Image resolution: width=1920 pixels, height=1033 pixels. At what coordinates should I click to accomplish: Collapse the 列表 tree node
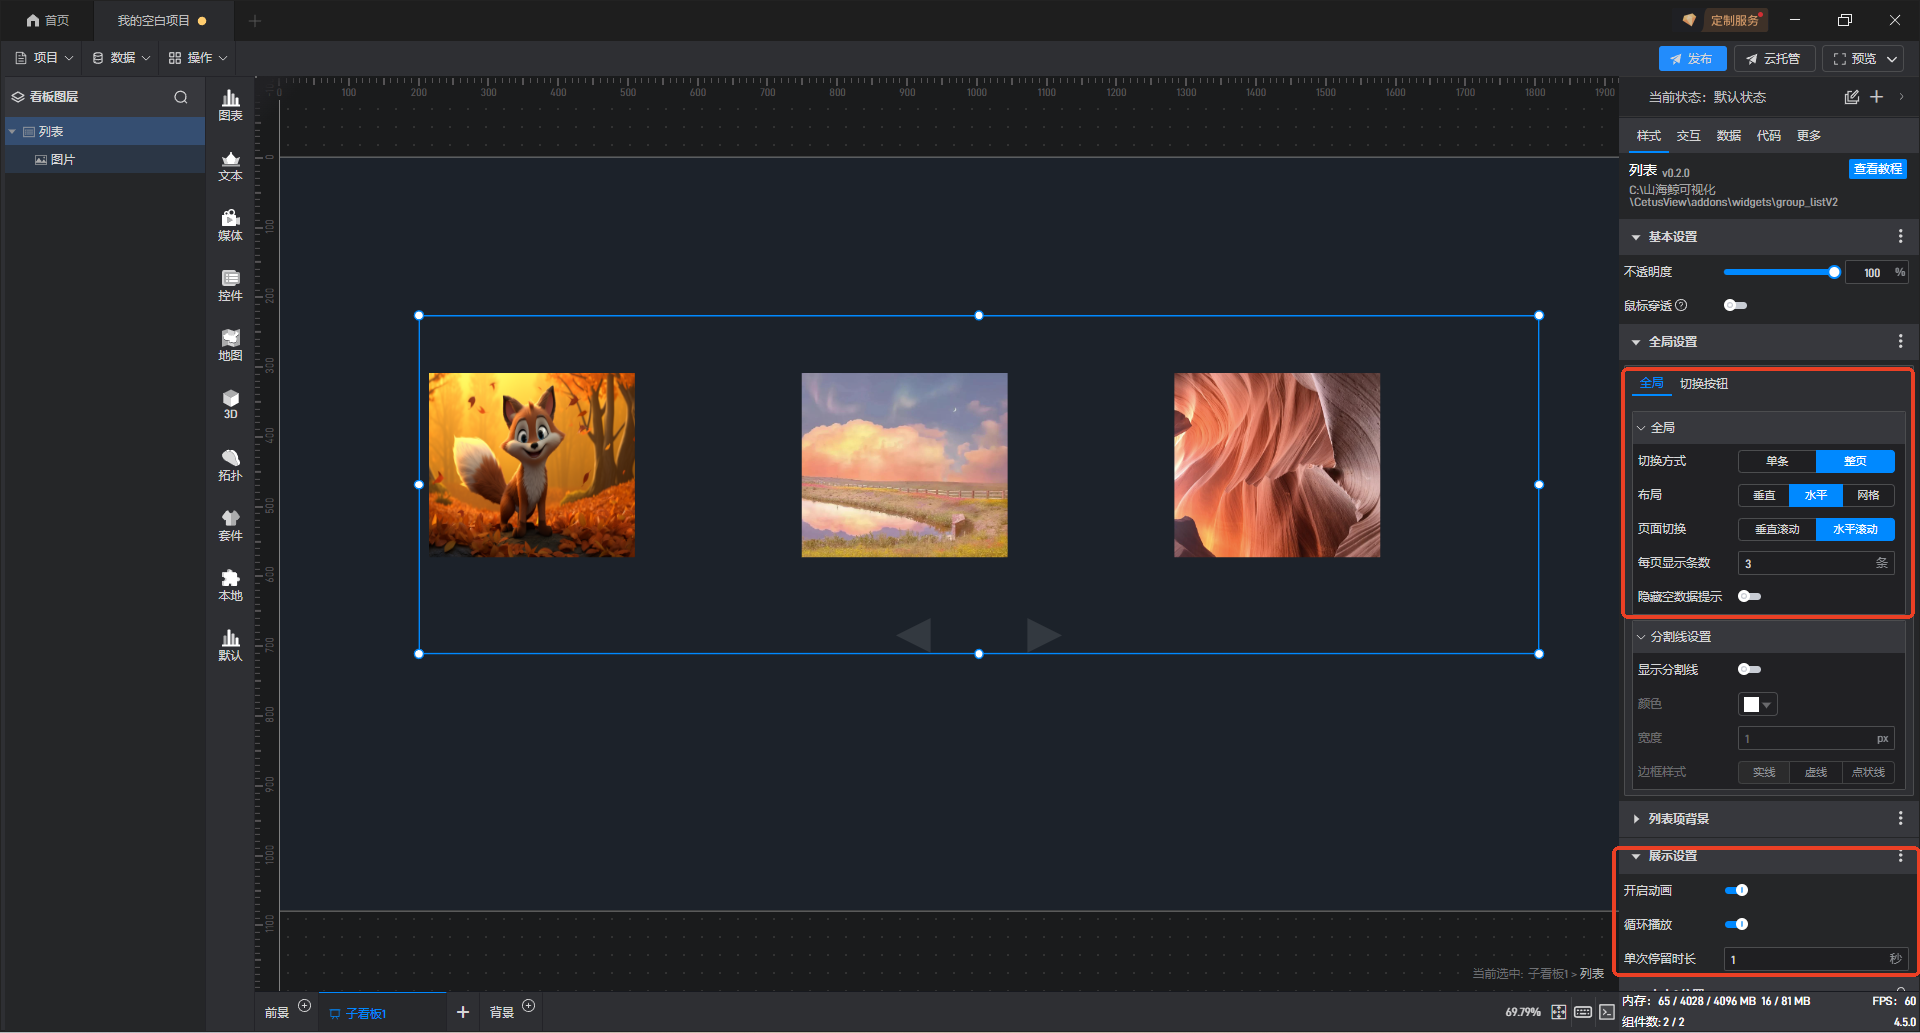click(x=12, y=132)
